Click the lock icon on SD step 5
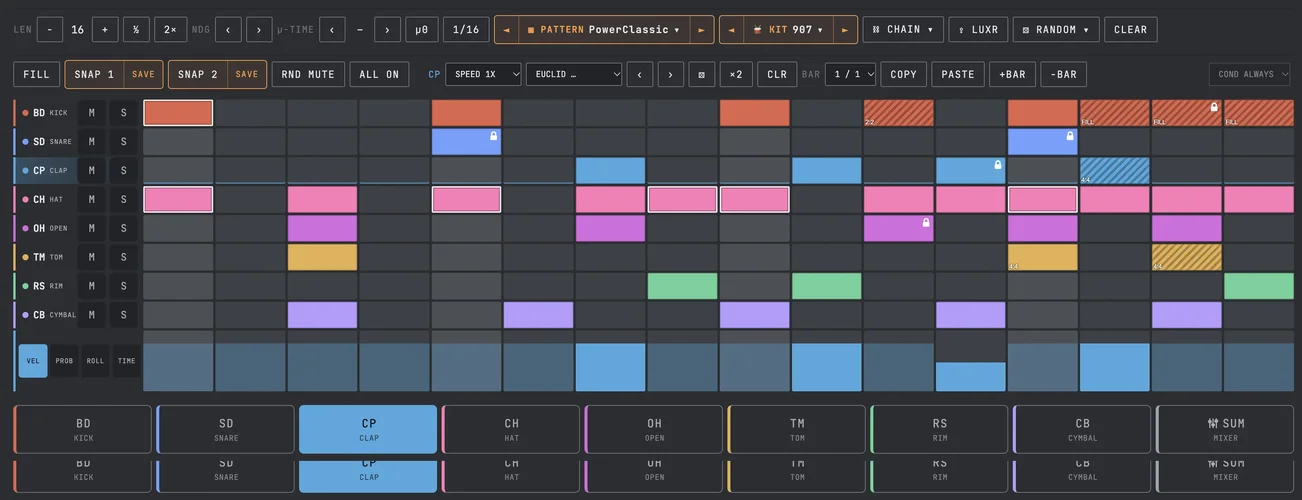 493,135
